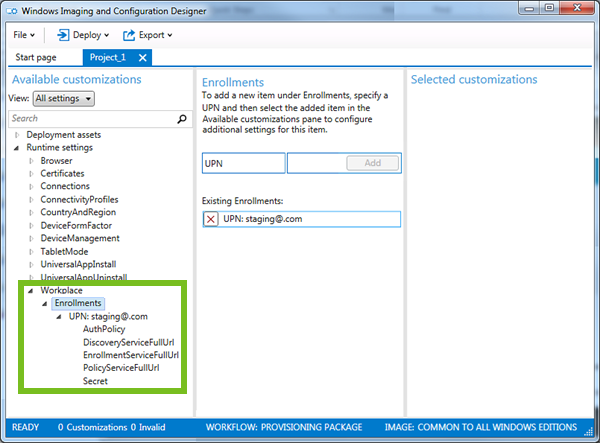This screenshot has height=443, width=600.
Task: Click the window resize grip icon
Action: click(588, 432)
